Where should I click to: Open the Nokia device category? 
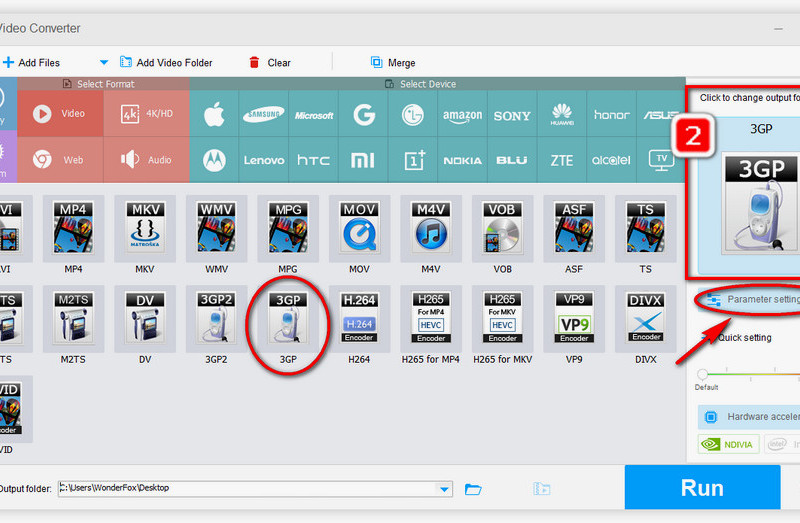pos(462,160)
